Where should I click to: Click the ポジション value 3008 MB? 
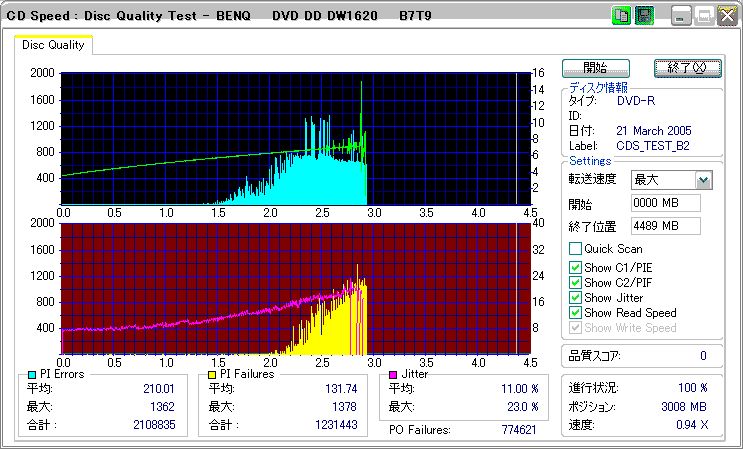pyautogui.click(x=684, y=407)
